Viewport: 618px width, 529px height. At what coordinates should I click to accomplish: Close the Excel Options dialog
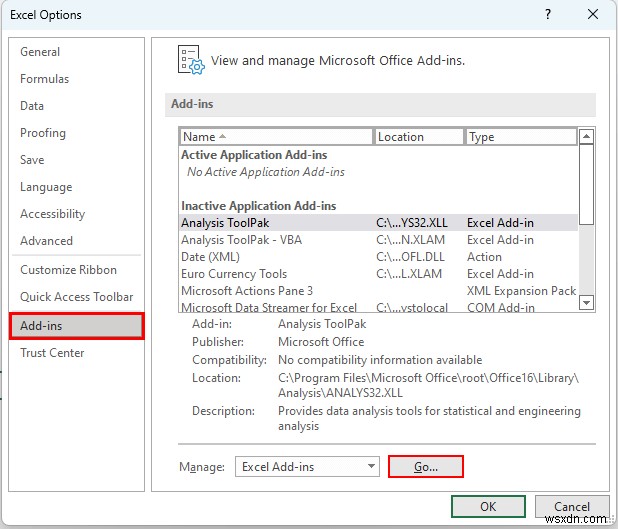pyautogui.click(x=593, y=15)
